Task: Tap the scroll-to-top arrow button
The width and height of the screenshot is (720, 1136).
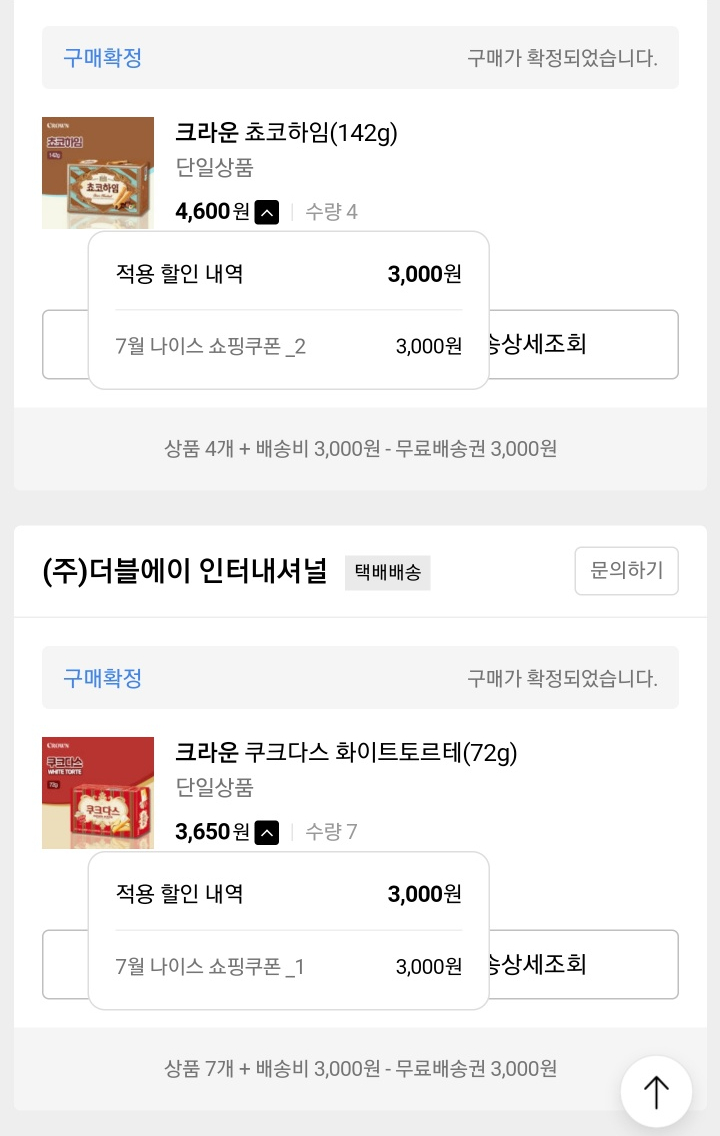Action: [x=656, y=1092]
